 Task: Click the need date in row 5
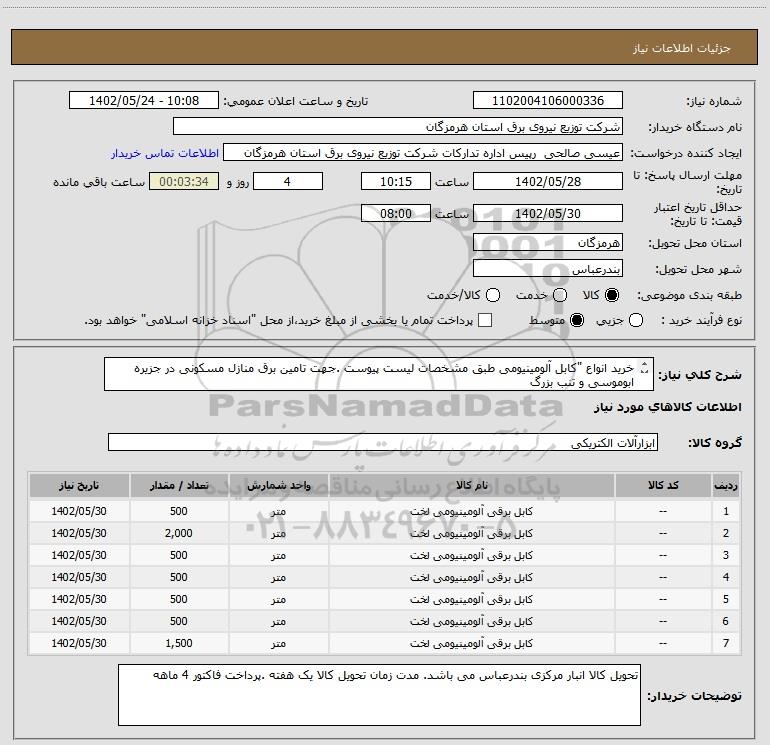coord(79,599)
